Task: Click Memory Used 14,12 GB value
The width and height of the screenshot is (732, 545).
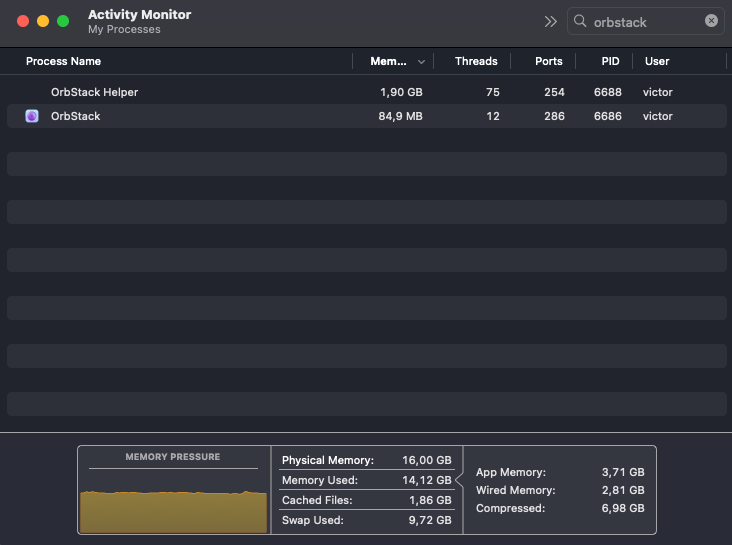Action: pyautogui.click(x=427, y=480)
